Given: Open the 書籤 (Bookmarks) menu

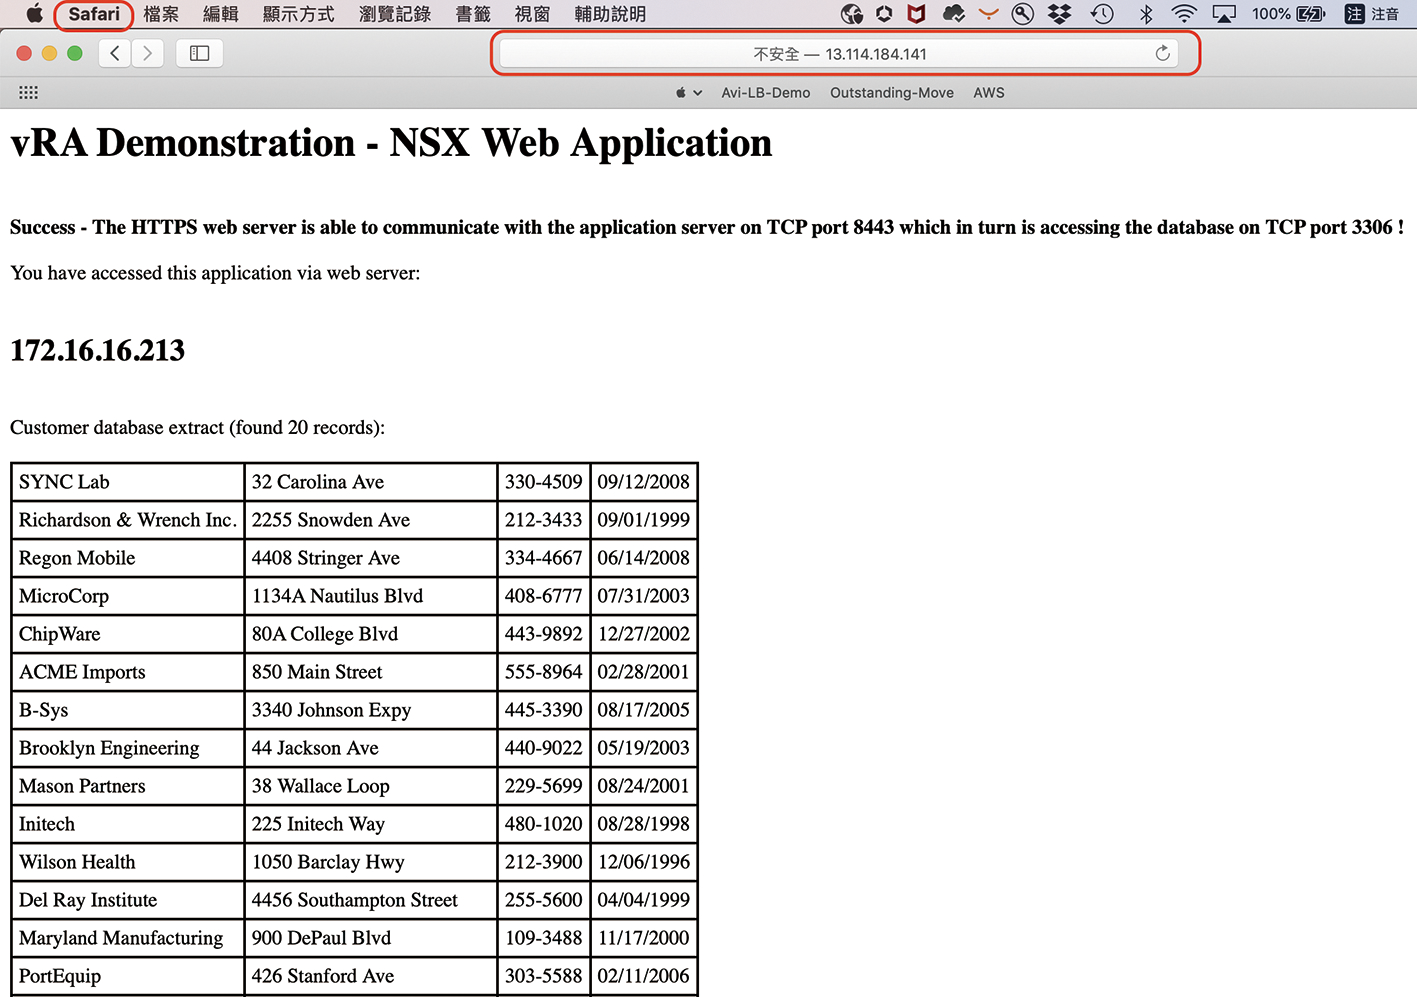Looking at the screenshot, I should pos(473,14).
